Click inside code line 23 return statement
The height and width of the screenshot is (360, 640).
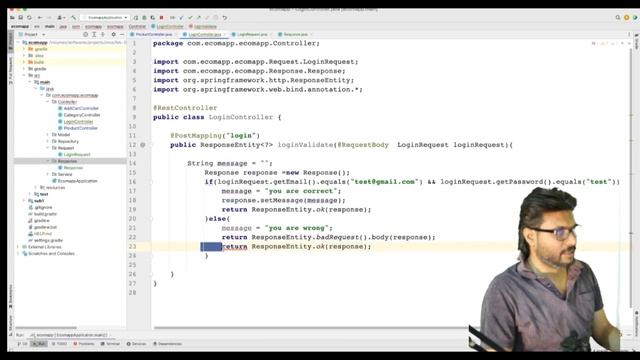point(296,246)
